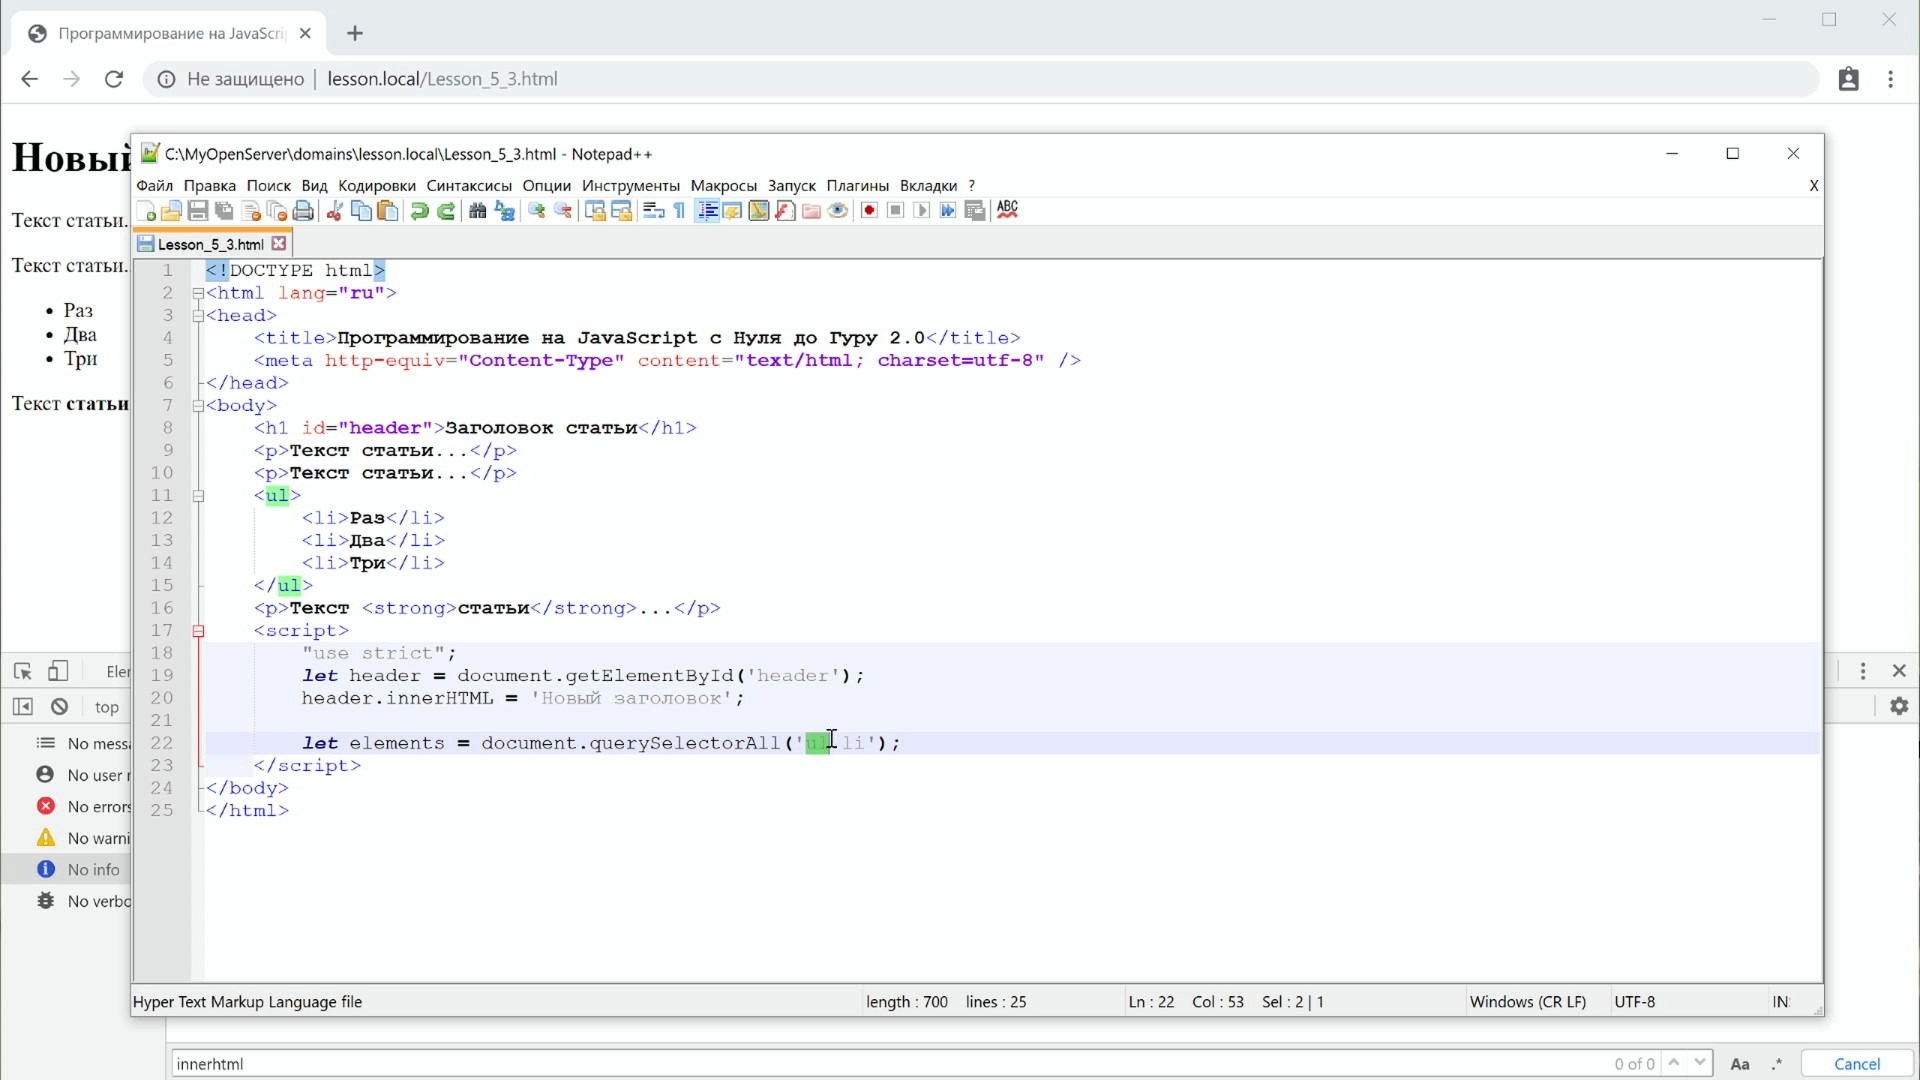Viewport: 1920px width, 1080px height.
Task: Collapse the script block fold marker
Action: tap(198, 631)
